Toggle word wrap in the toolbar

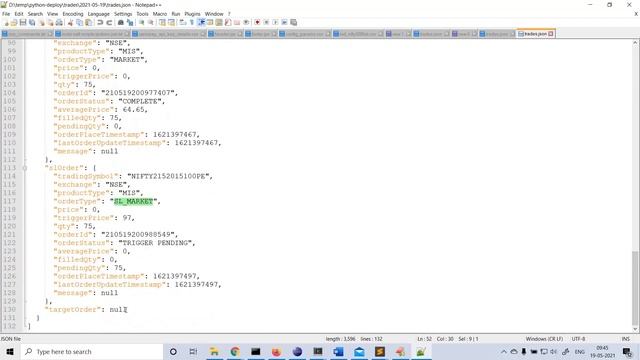point(183,22)
